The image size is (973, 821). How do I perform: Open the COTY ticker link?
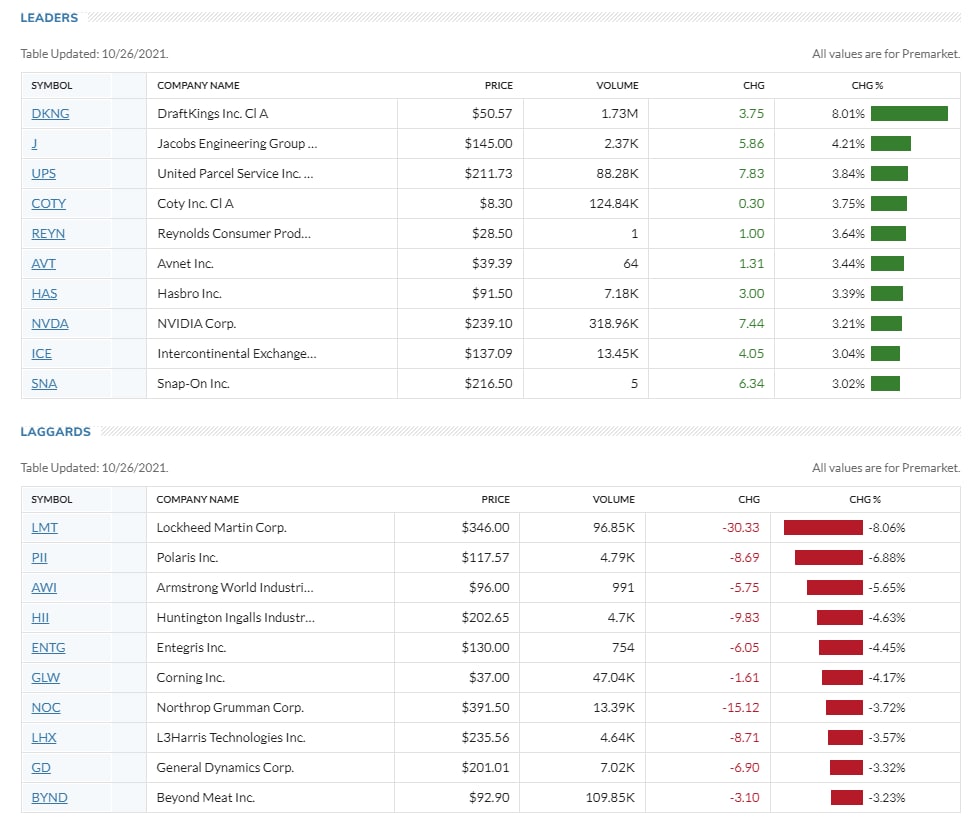click(48, 204)
